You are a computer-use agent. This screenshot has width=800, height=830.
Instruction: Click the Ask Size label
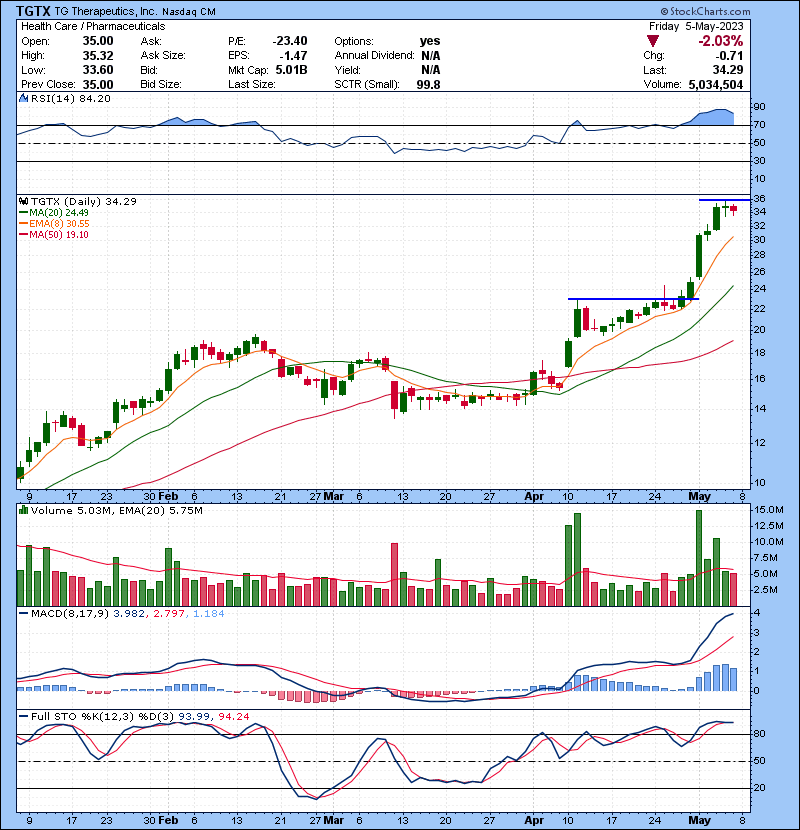163,56
